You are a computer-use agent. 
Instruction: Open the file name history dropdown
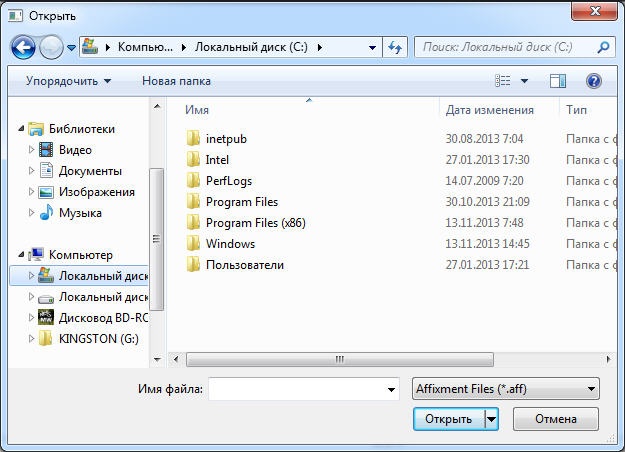[x=390, y=389]
